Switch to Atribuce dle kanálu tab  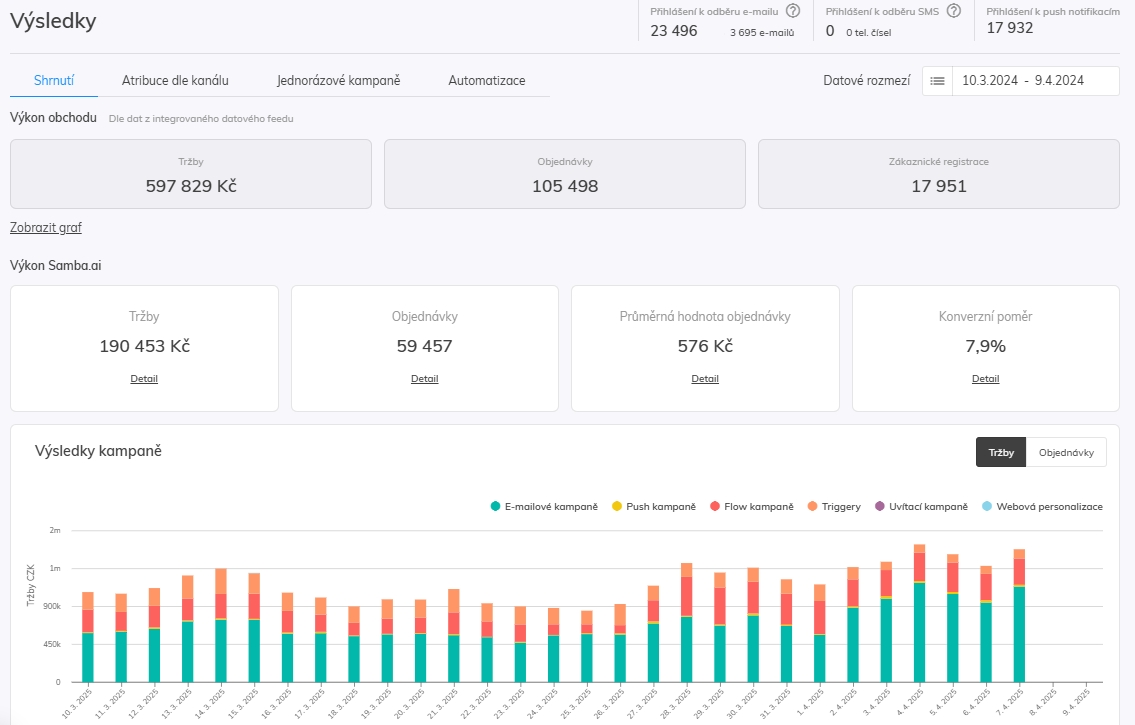click(x=175, y=80)
